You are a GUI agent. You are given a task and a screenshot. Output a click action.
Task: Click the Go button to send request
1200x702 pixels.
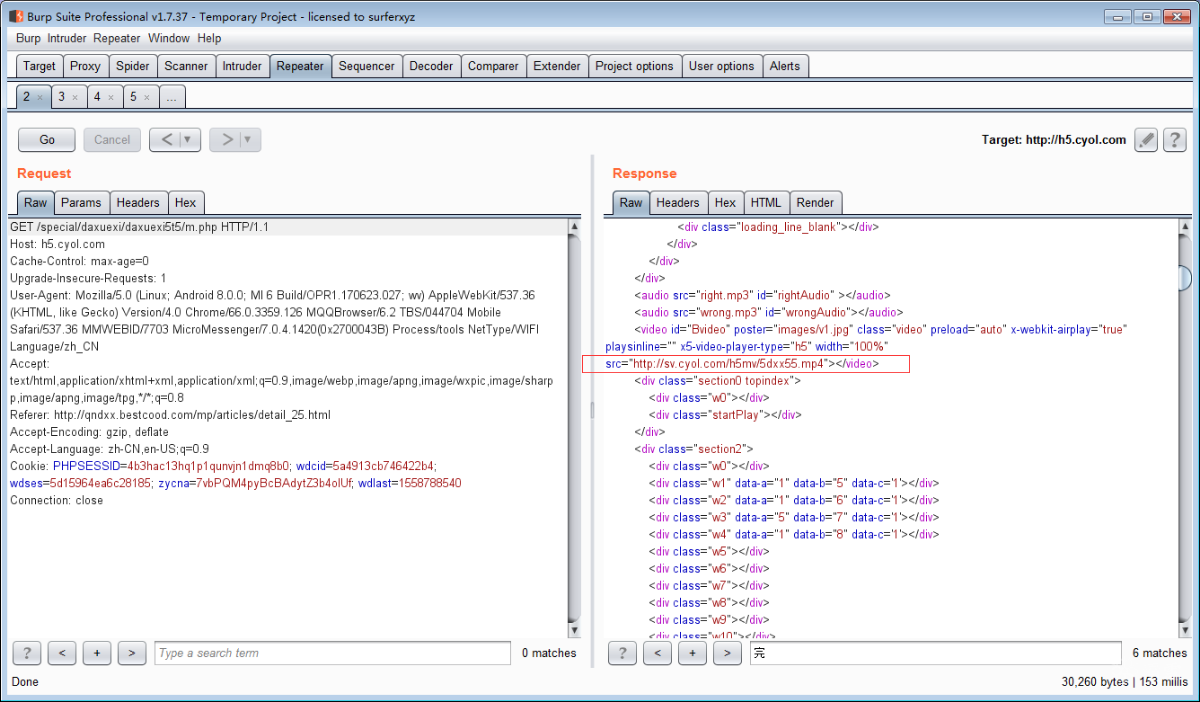[47, 140]
